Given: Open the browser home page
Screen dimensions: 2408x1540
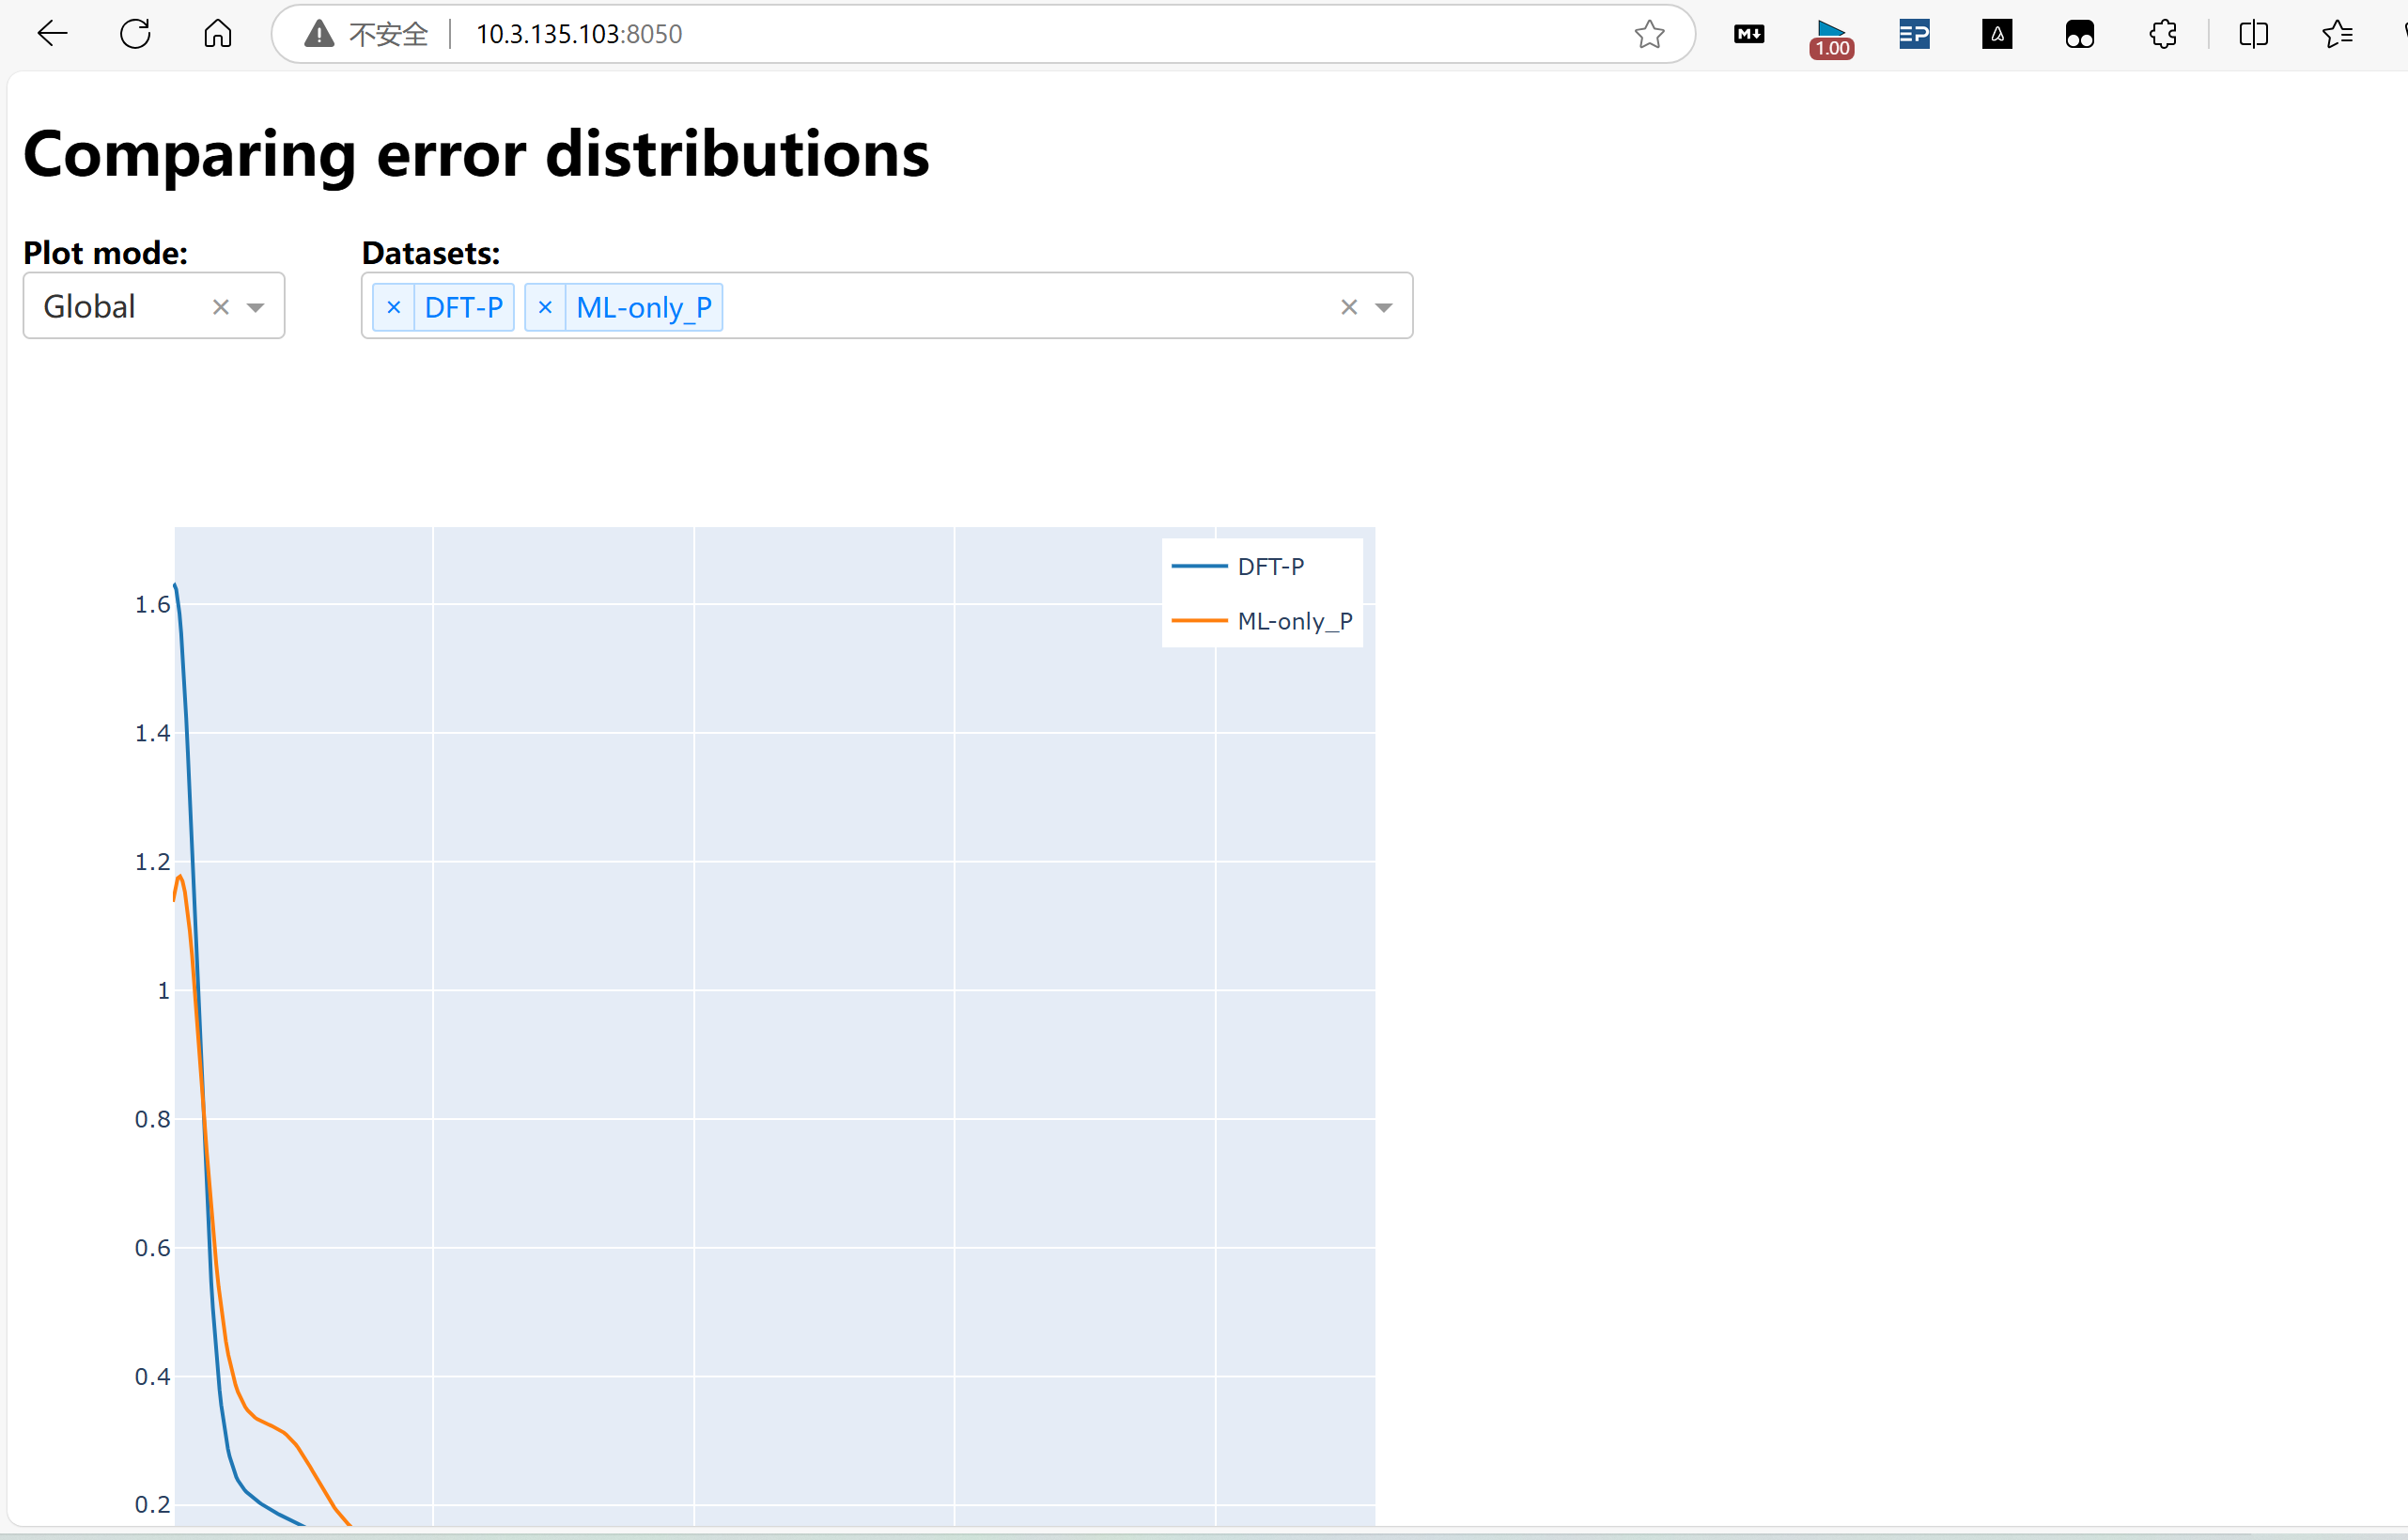Looking at the screenshot, I should (218, 34).
